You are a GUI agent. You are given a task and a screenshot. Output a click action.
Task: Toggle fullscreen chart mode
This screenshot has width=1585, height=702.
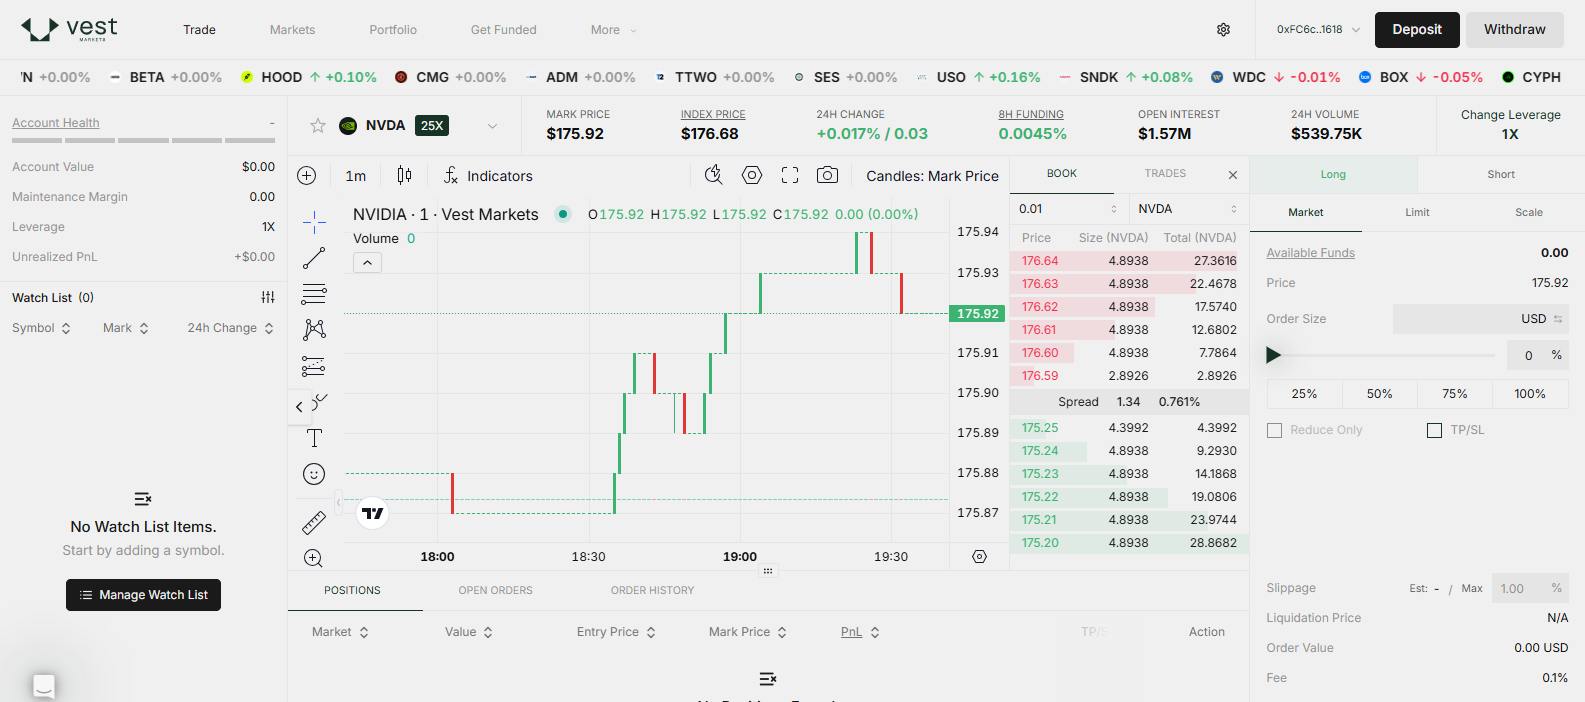click(790, 176)
